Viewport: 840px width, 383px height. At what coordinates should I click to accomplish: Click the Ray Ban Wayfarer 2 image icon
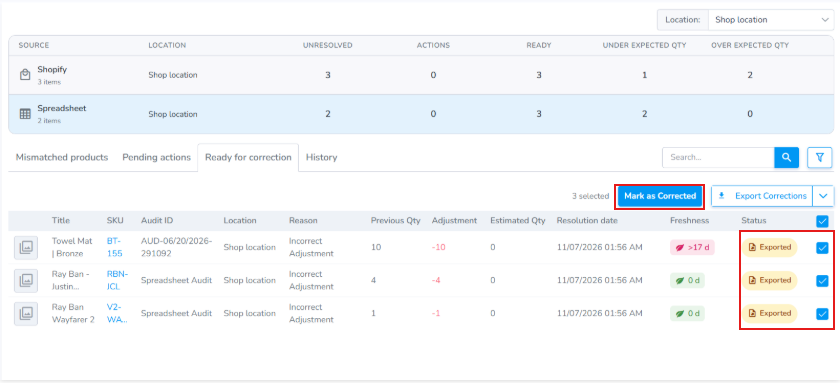pyautogui.click(x=26, y=313)
